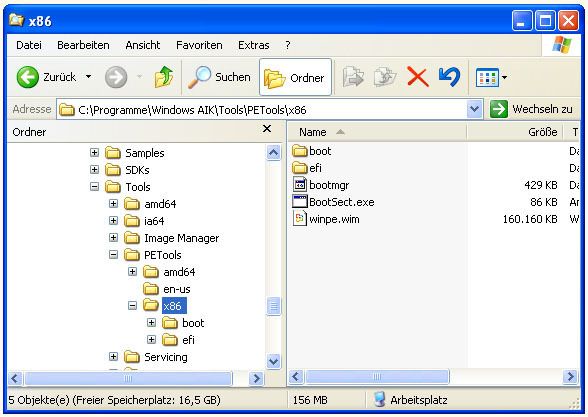
Task: Click the Arbeitsplatz status bar icon
Action: point(380,400)
